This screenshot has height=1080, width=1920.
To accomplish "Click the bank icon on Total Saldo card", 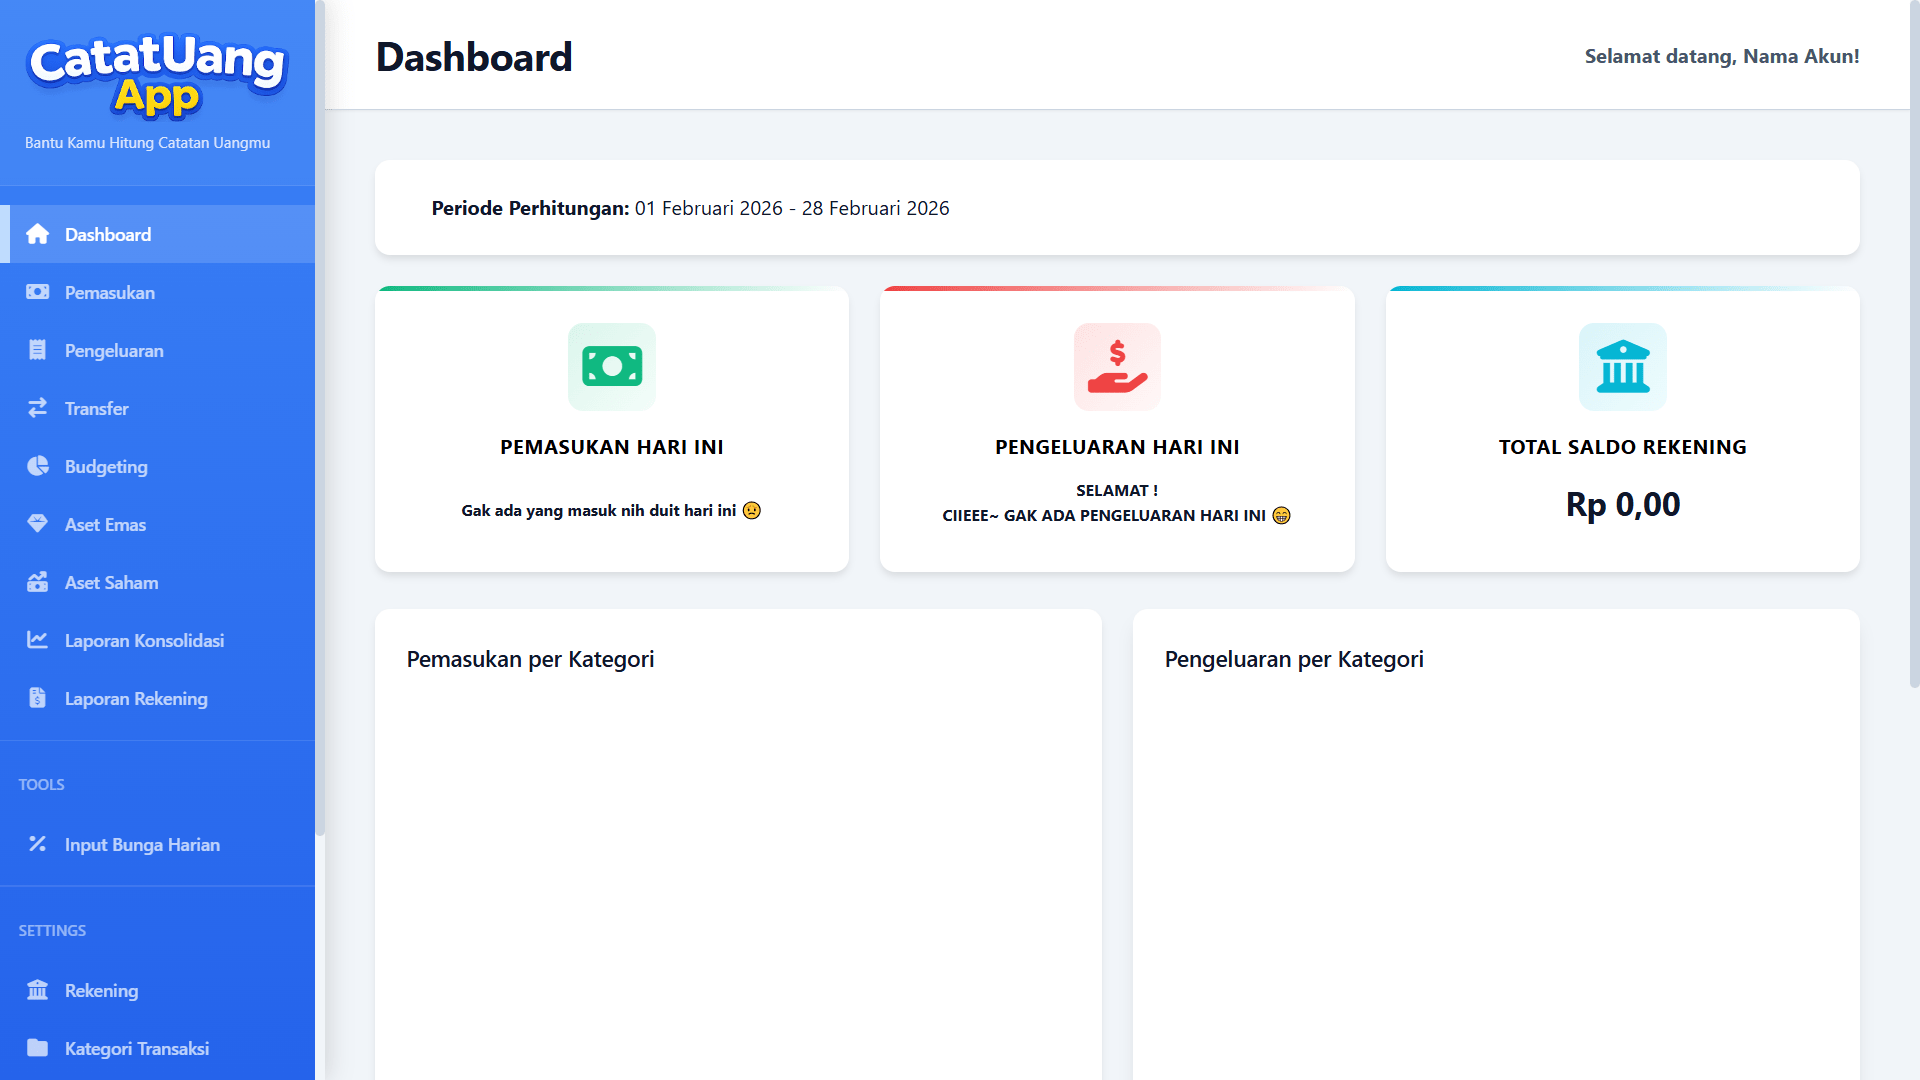I will (x=1622, y=366).
